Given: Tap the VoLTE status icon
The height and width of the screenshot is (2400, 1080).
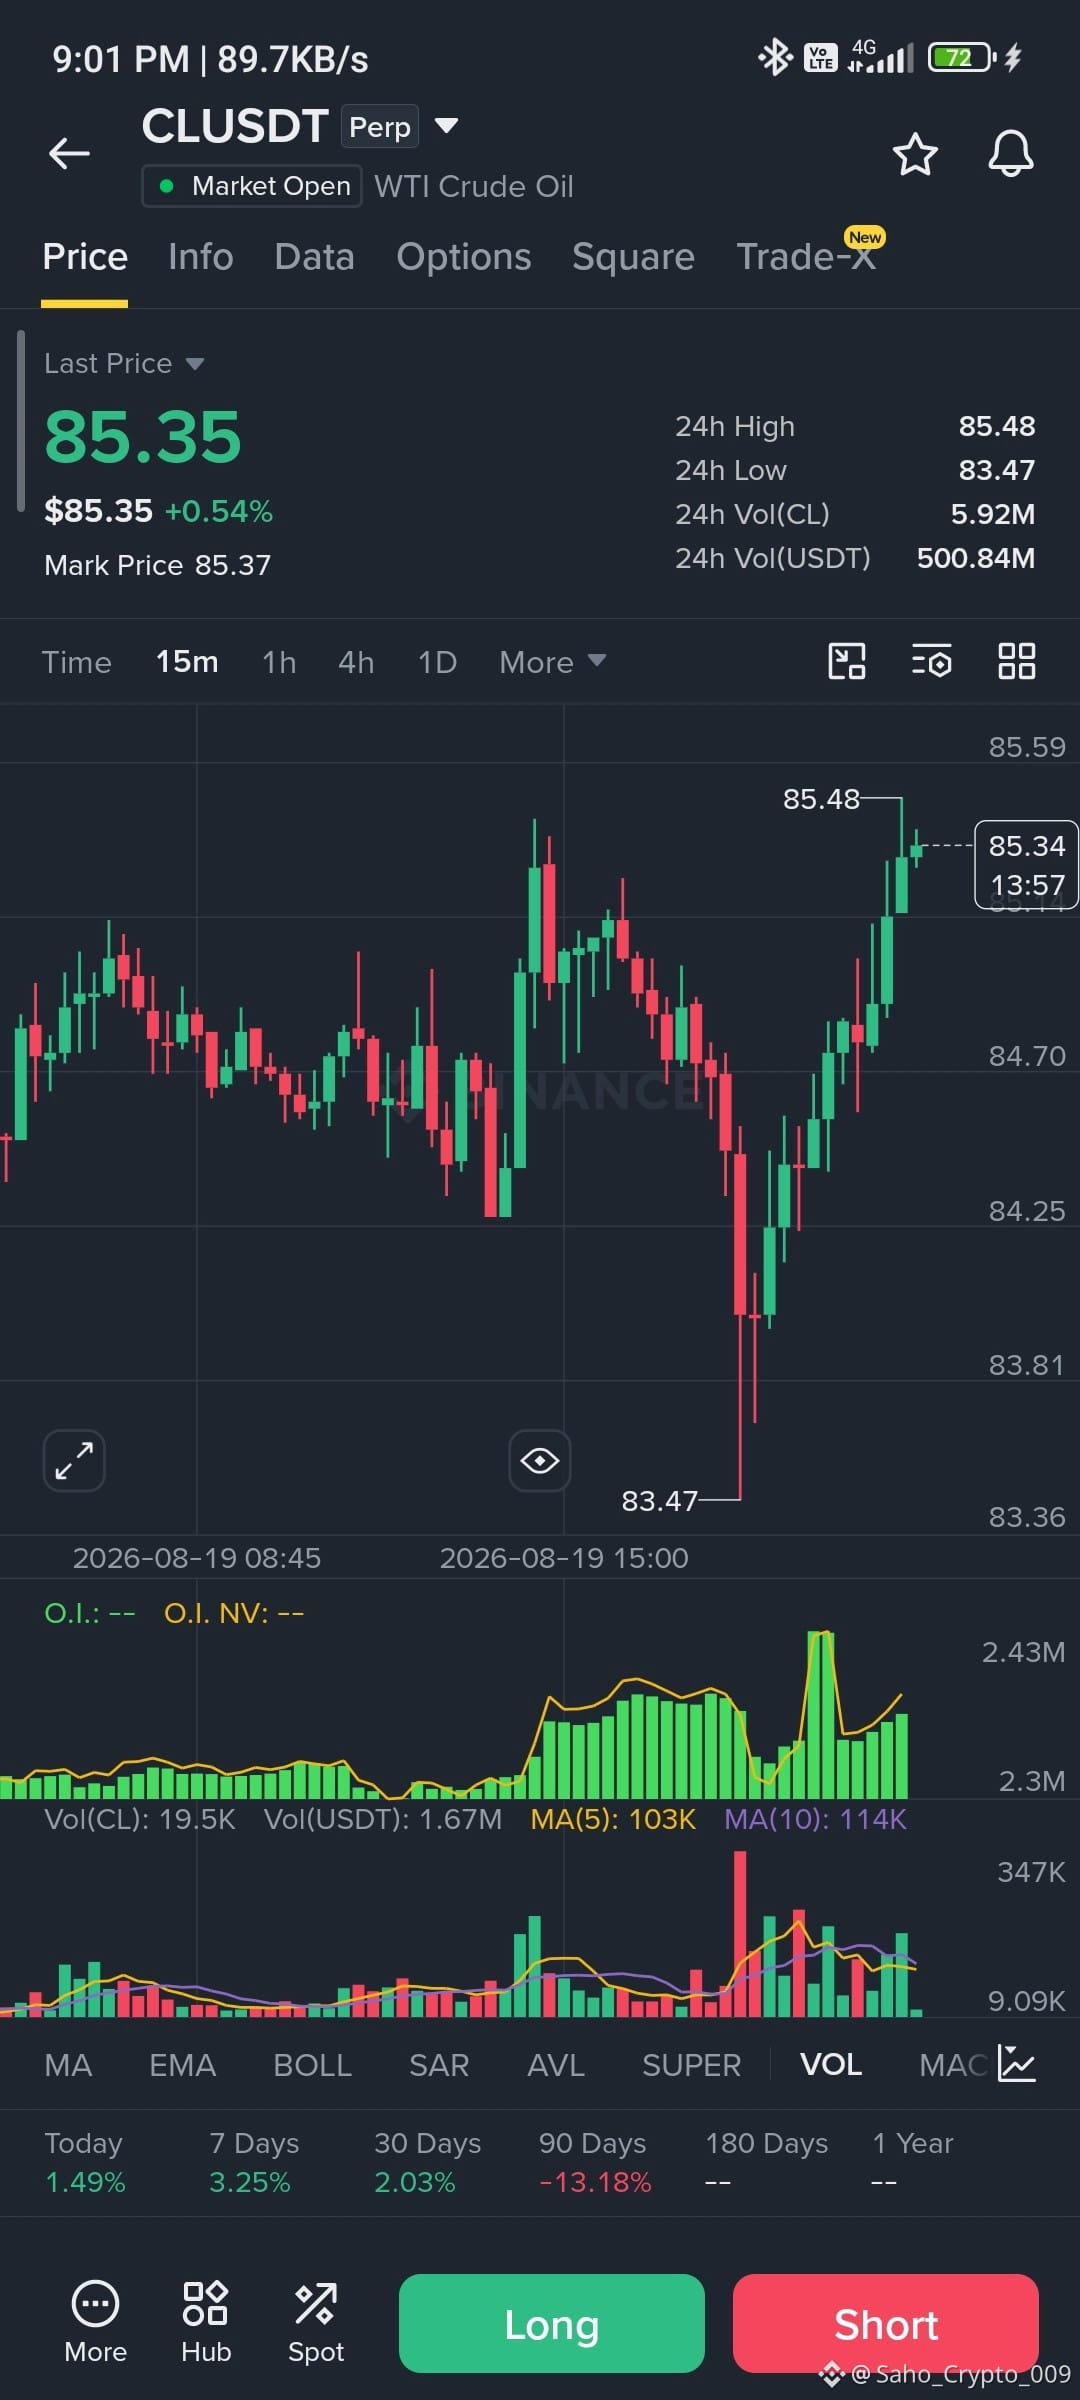Looking at the screenshot, I should (x=820, y=58).
